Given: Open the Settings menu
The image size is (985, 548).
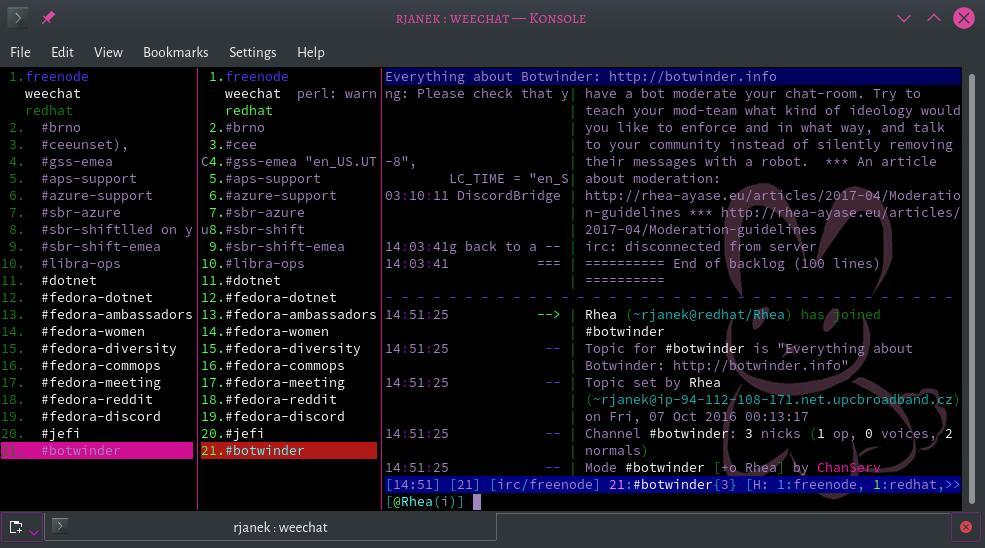Looking at the screenshot, I should (253, 52).
